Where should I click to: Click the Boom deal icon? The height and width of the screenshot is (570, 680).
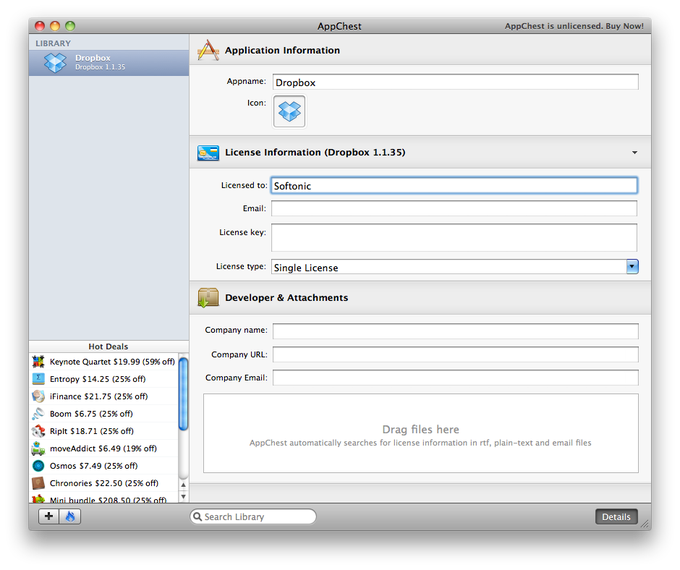(38, 413)
